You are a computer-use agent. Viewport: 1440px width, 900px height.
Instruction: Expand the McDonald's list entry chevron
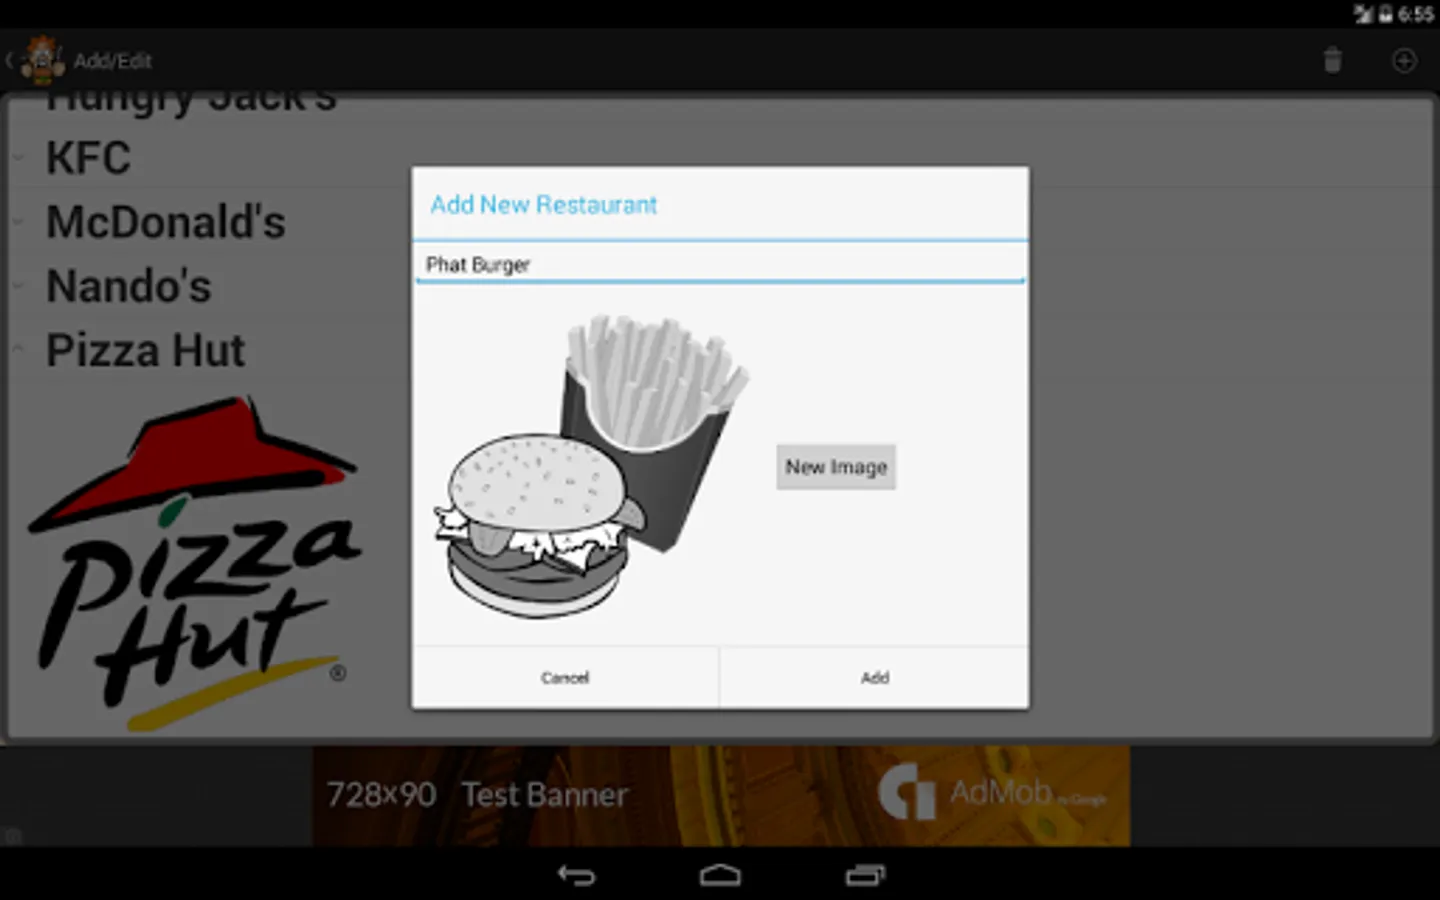(x=18, y=222)
